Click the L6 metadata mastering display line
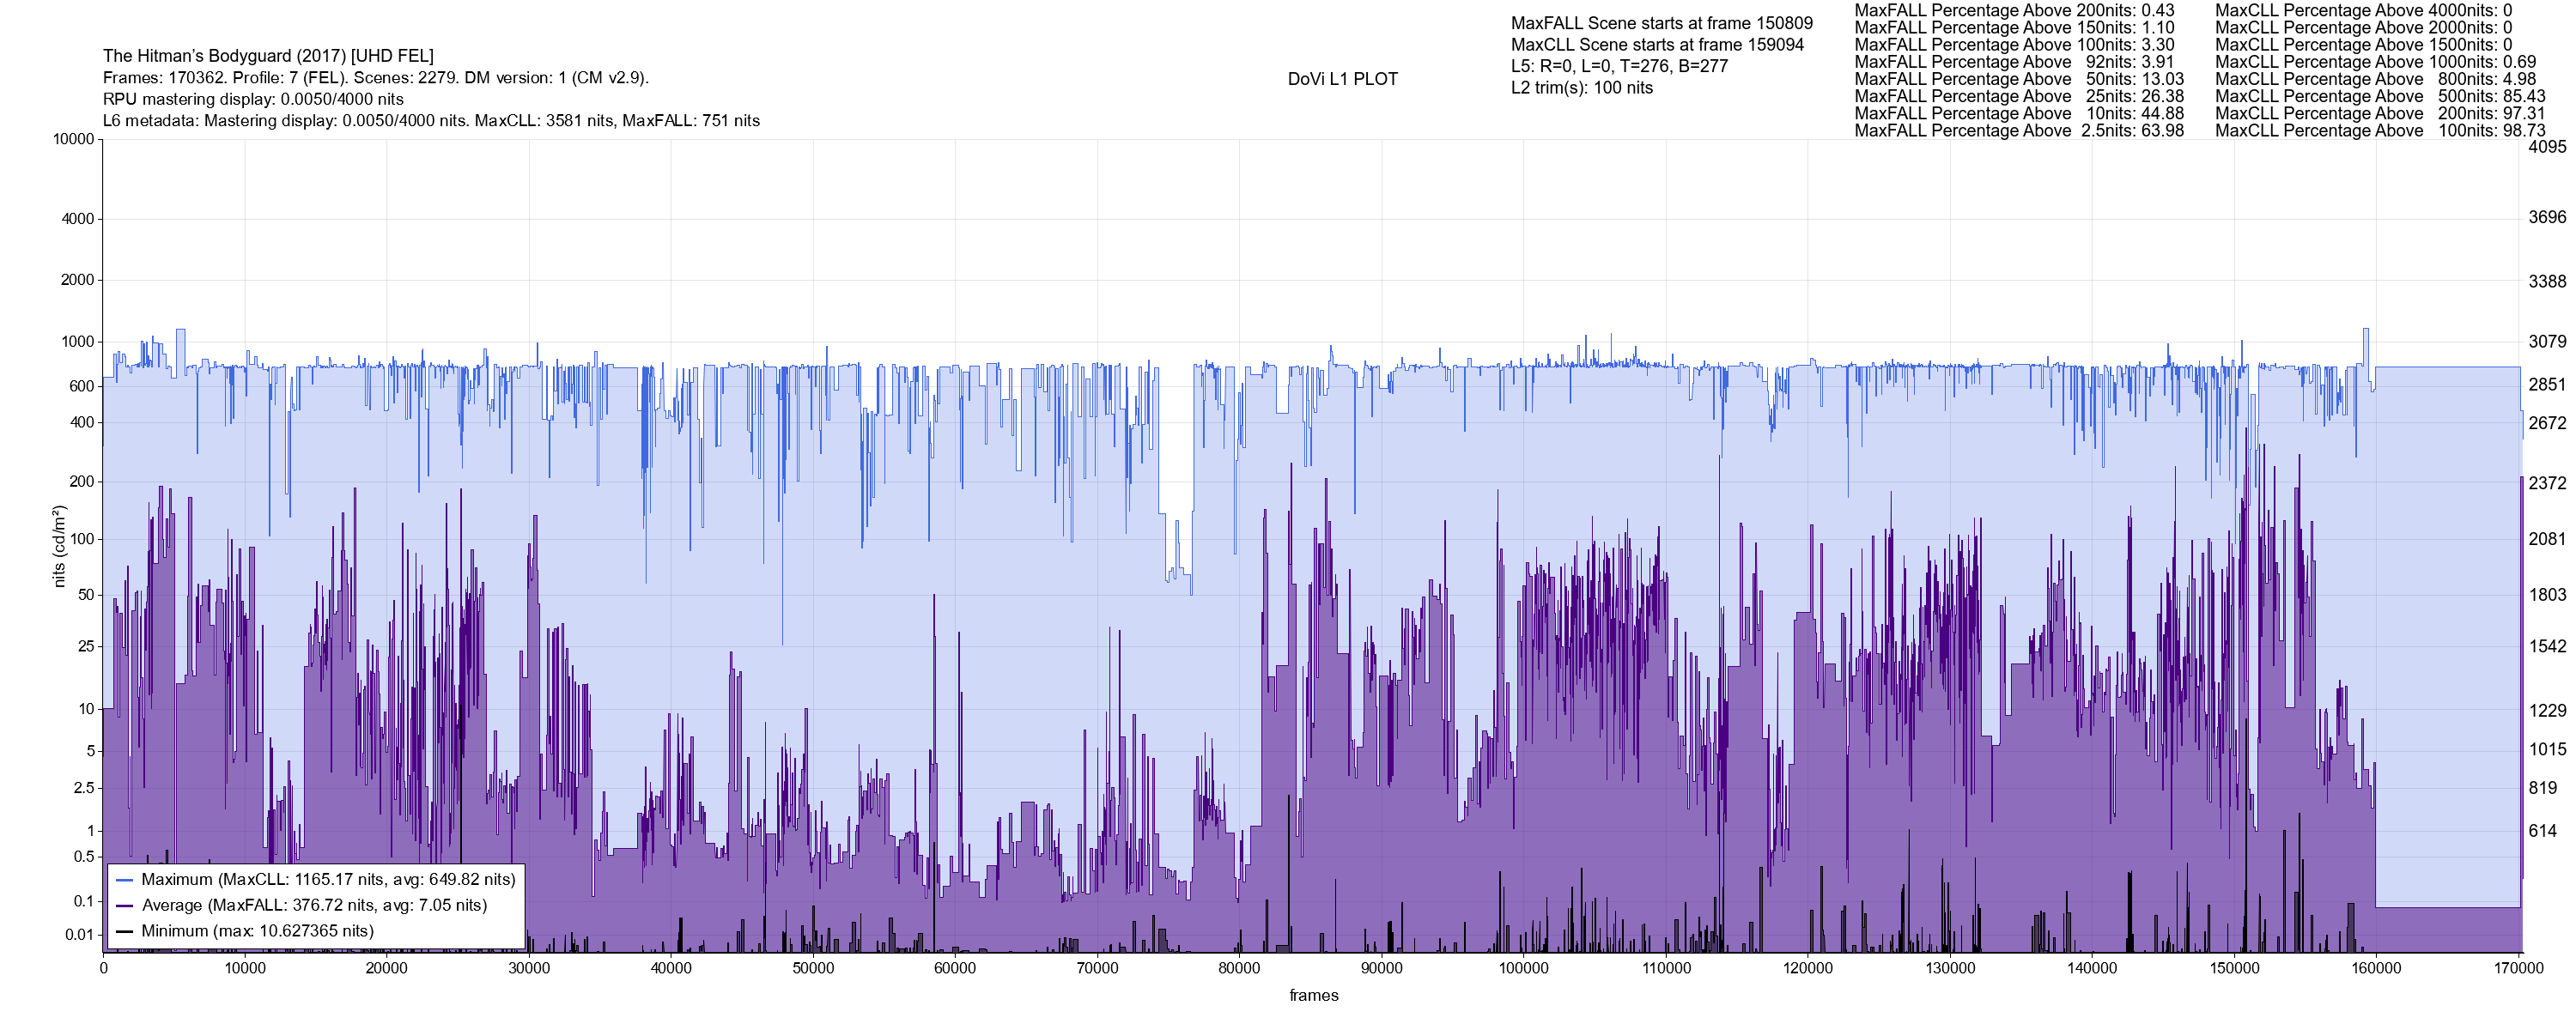Viewport: 2576px width, 1030px height. (x=431, y=121)
